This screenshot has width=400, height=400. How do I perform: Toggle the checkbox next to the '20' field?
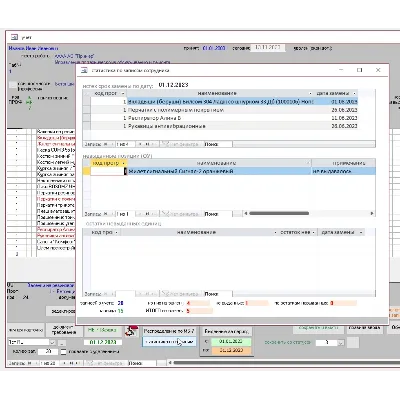64,352
